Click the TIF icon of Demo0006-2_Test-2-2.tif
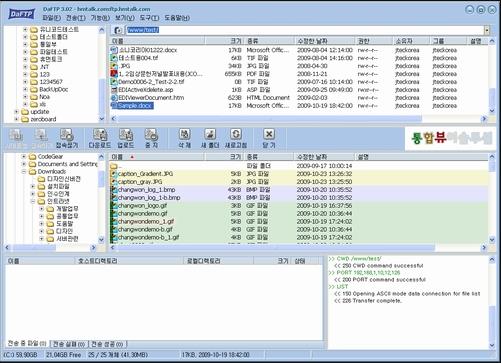The image size is (501, 363). [x=114, y=82]
